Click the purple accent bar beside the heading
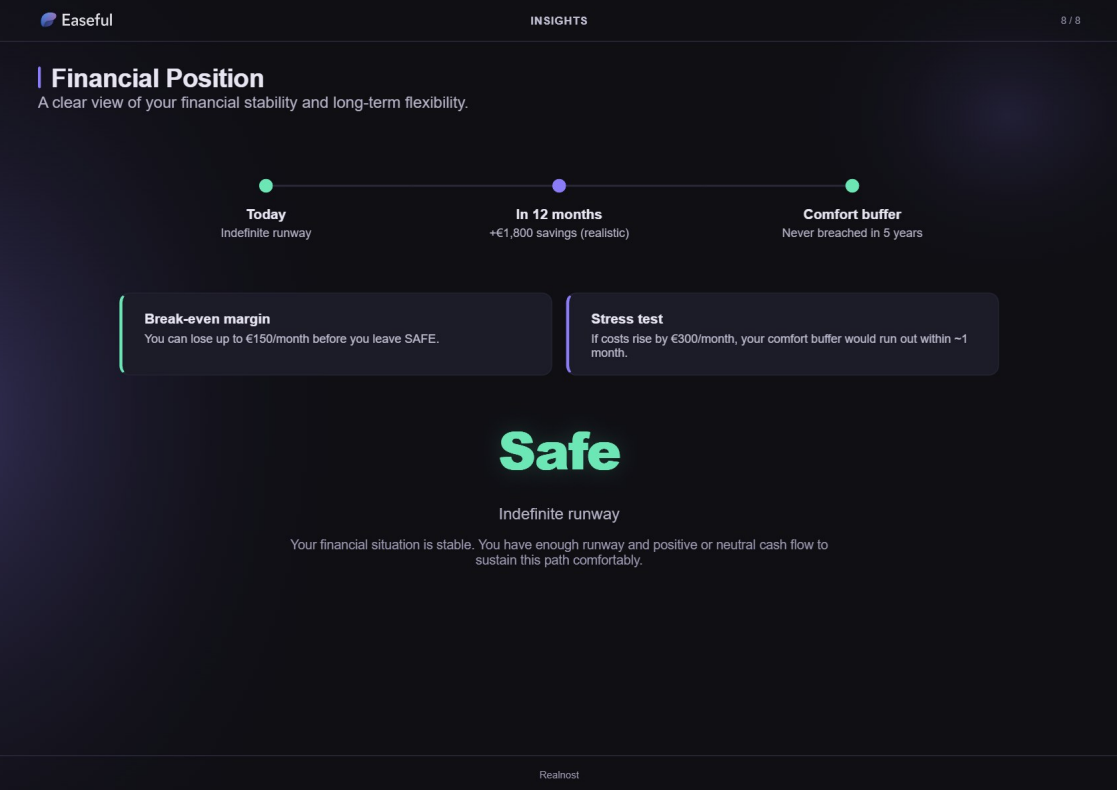The height and width of the screenshot is (790, 1117). tap(39, 78)
